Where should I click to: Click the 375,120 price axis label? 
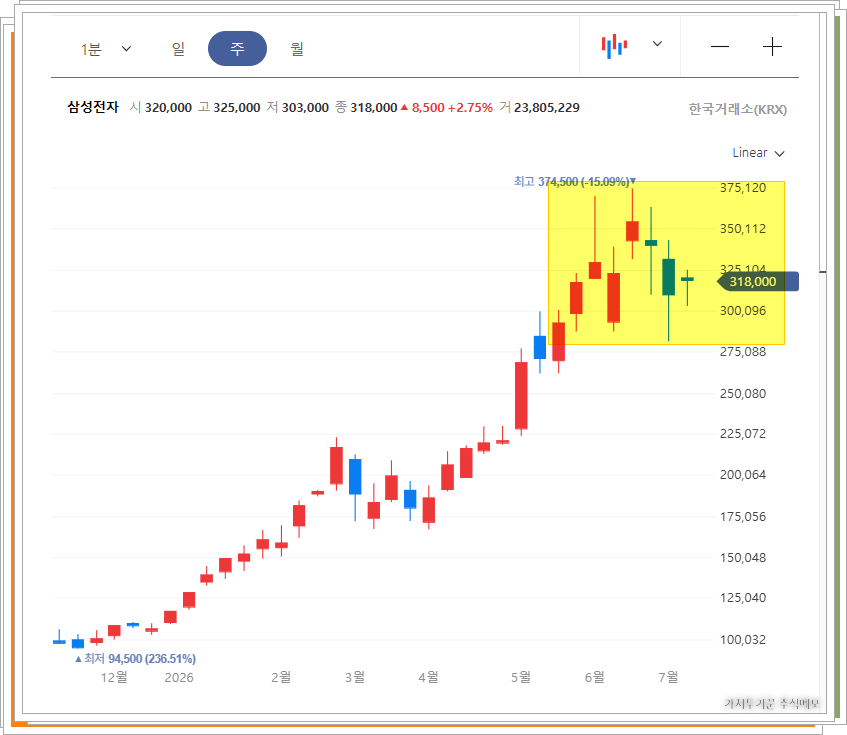[743, 188]
